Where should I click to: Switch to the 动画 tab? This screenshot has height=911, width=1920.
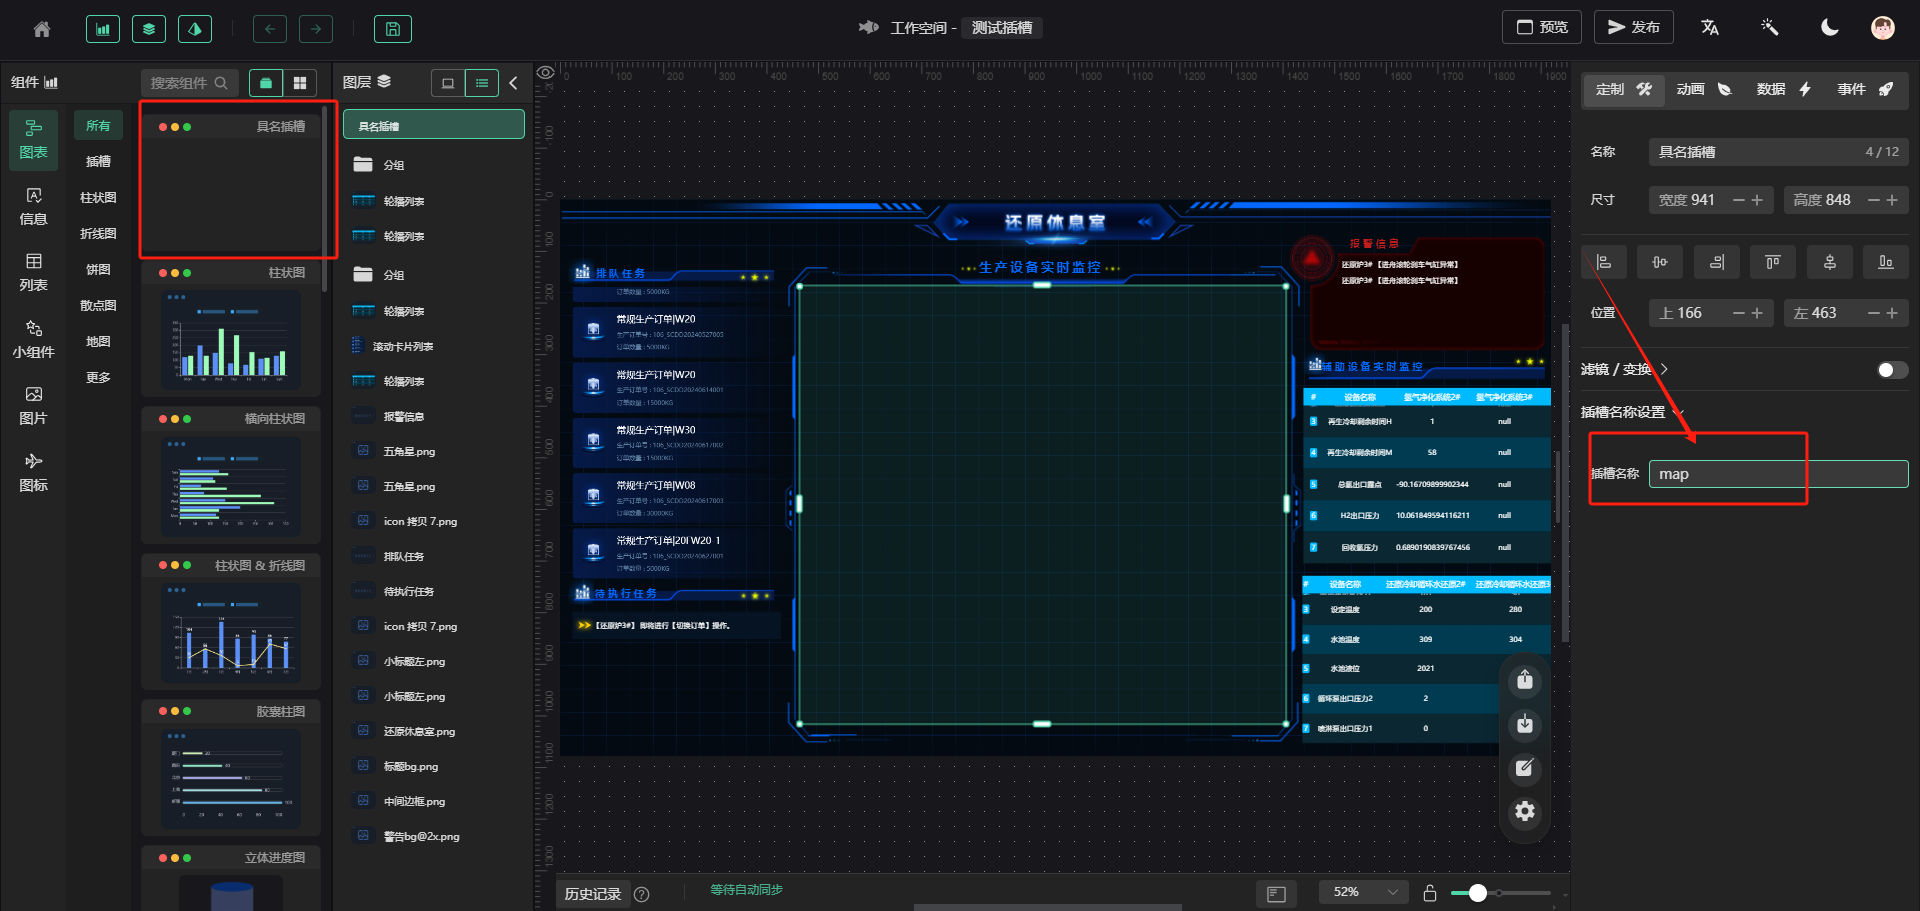click(1703, 90)
